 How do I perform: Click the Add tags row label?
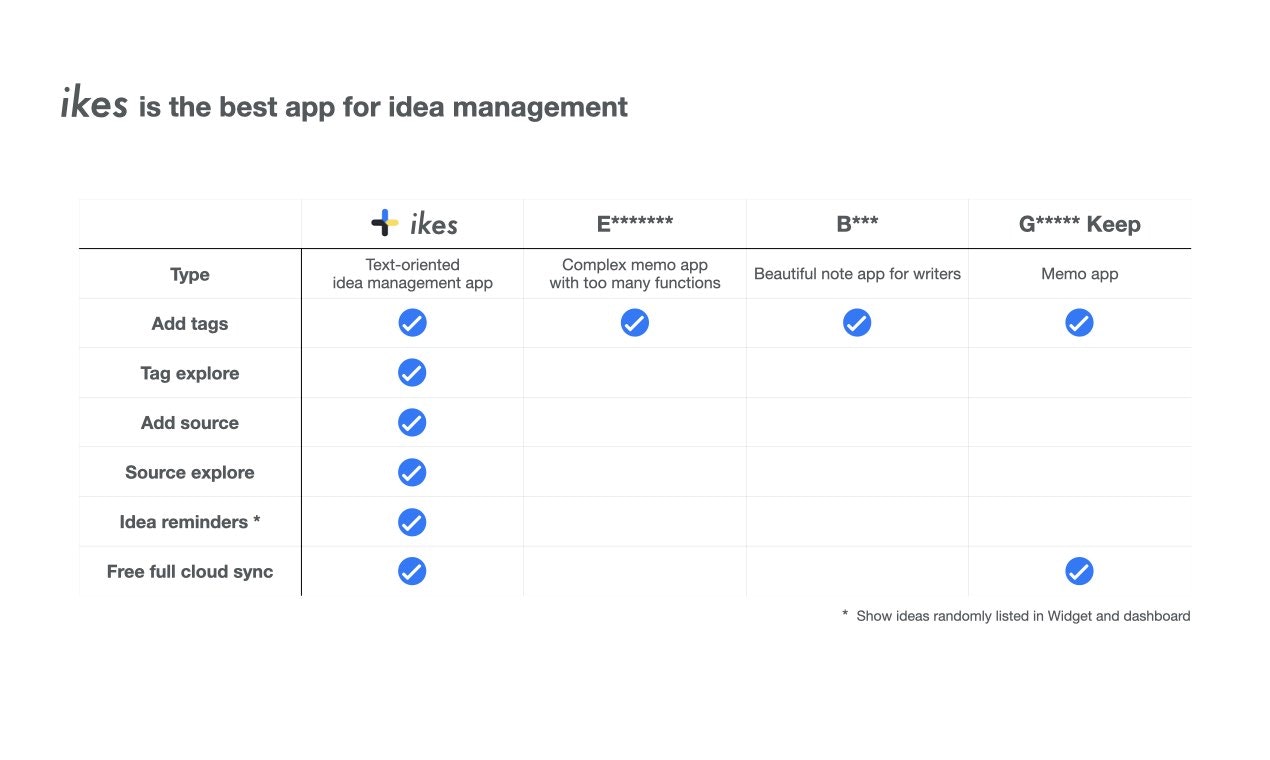point(190,323)
